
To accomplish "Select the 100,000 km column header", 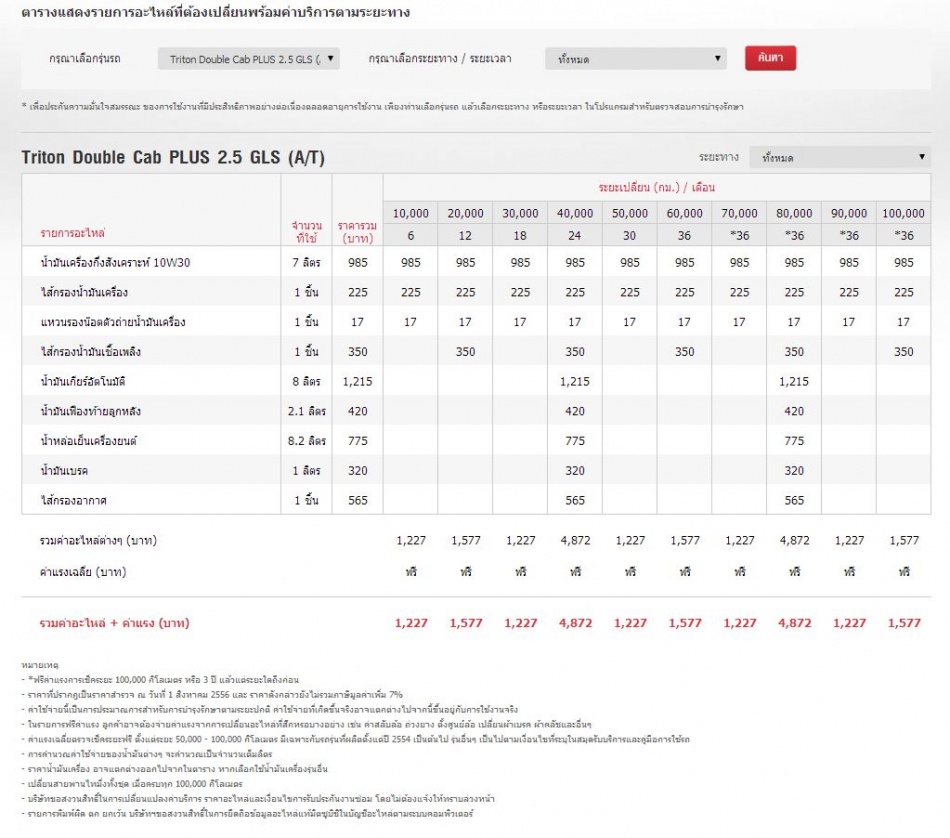I will tap(903, 213).
